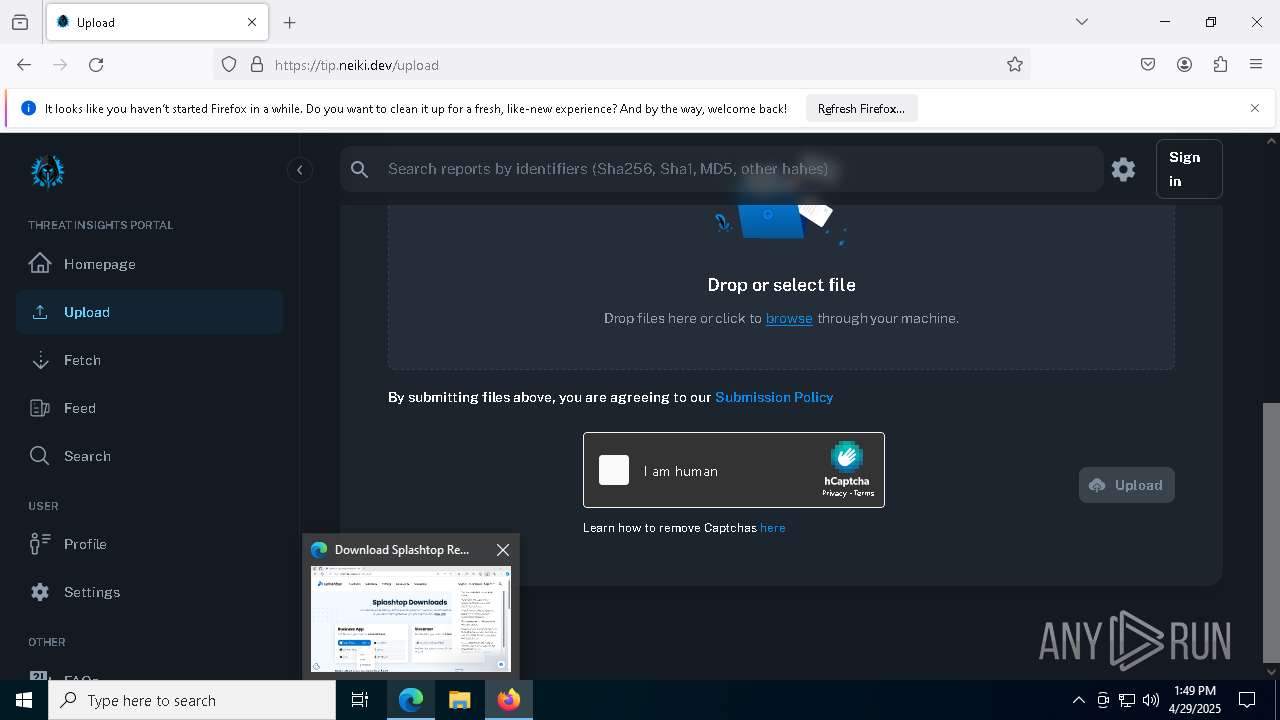Open Task View on taskbar
Screen dimensions: 1280x720
pos(360,700)
